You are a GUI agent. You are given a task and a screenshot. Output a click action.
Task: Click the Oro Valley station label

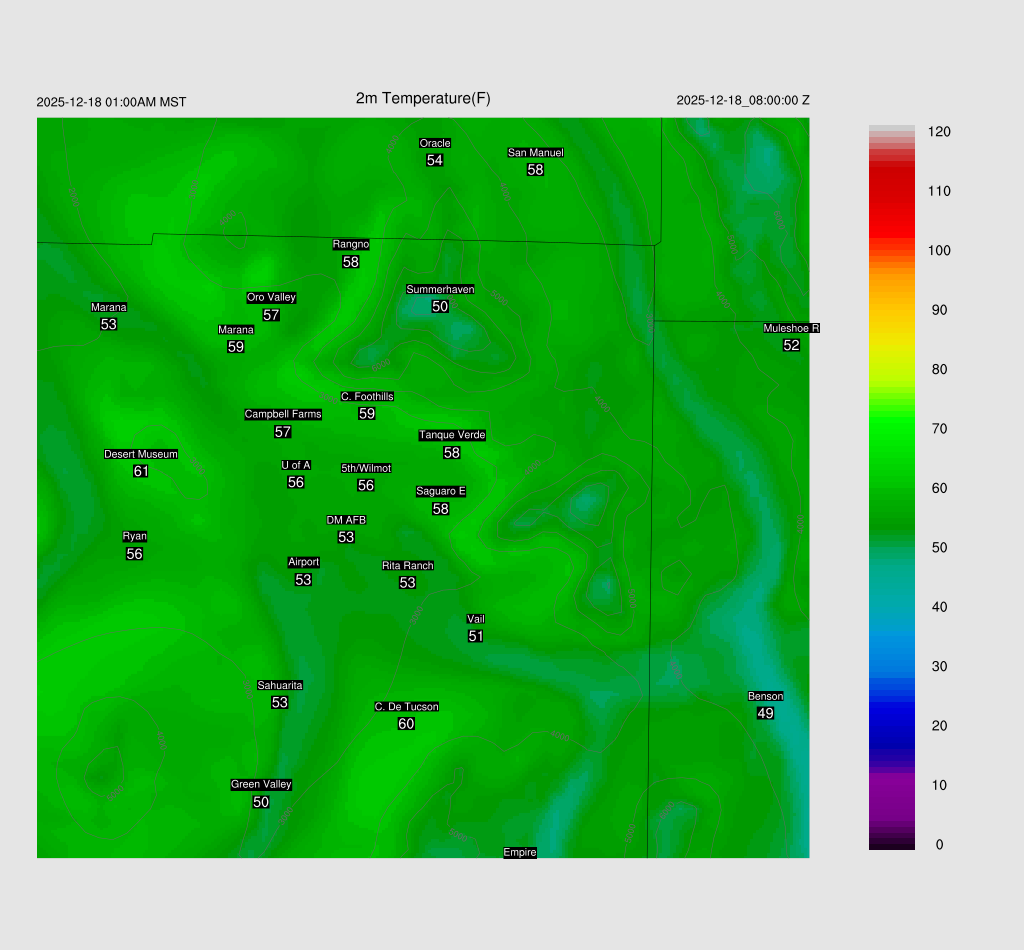(271, 298)
